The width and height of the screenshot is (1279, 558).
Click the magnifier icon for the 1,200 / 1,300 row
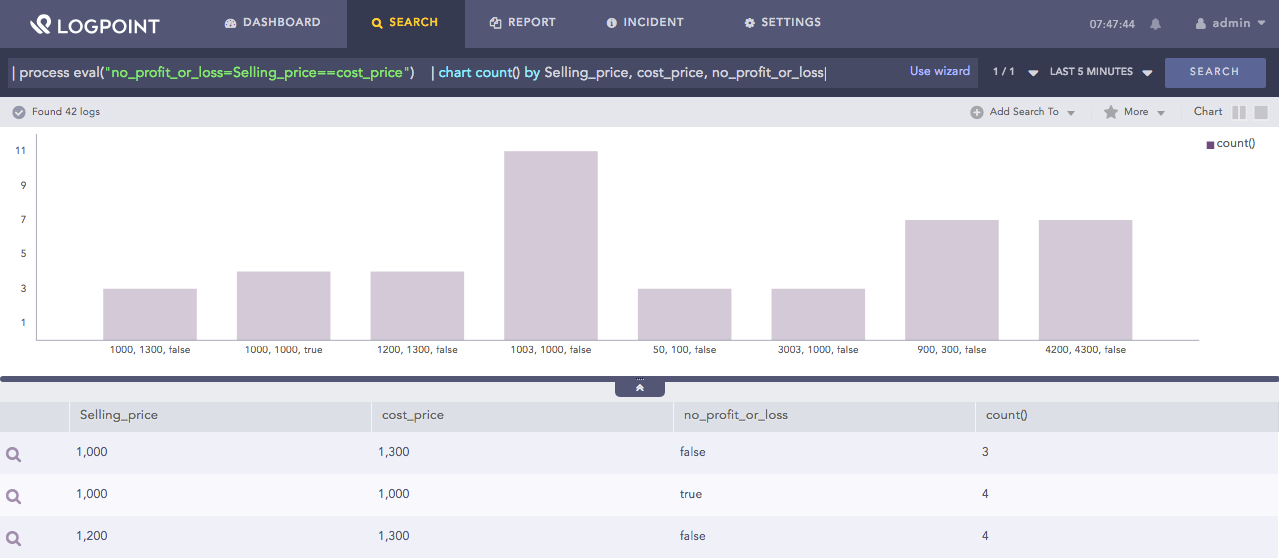click(x=14, y=538)
